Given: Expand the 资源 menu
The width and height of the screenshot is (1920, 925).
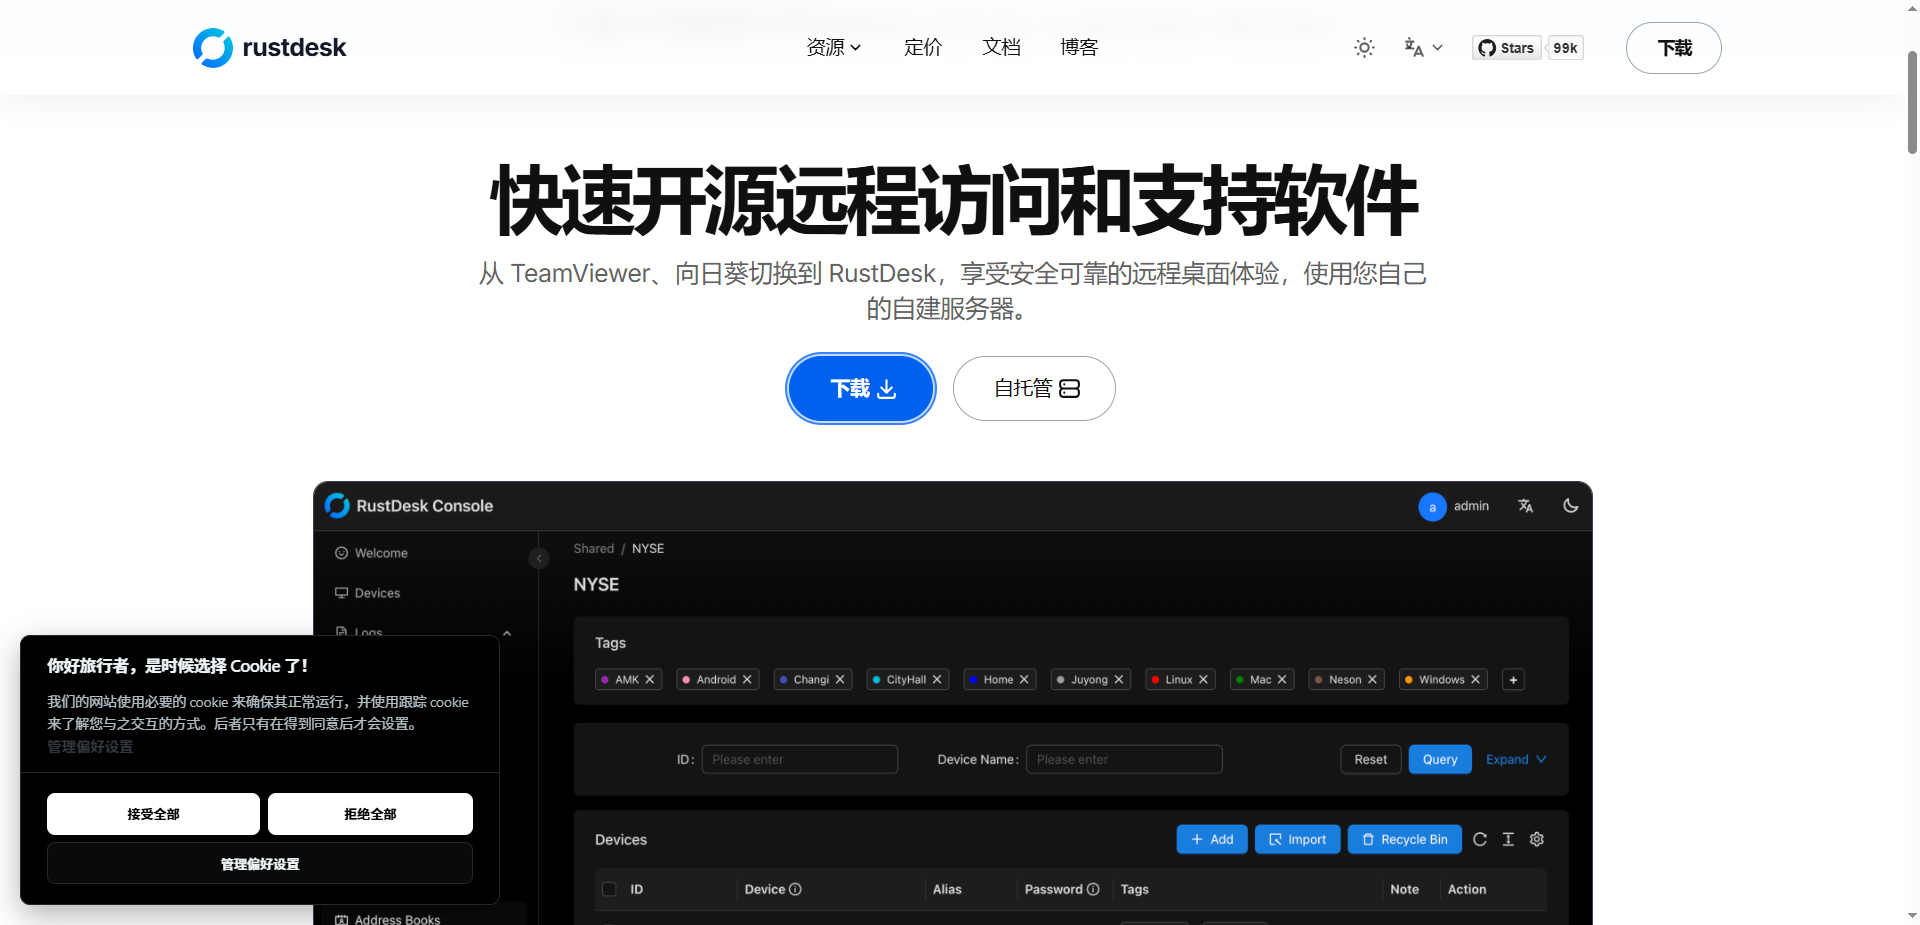Looking at the screenshot, I should coord(833,47).
